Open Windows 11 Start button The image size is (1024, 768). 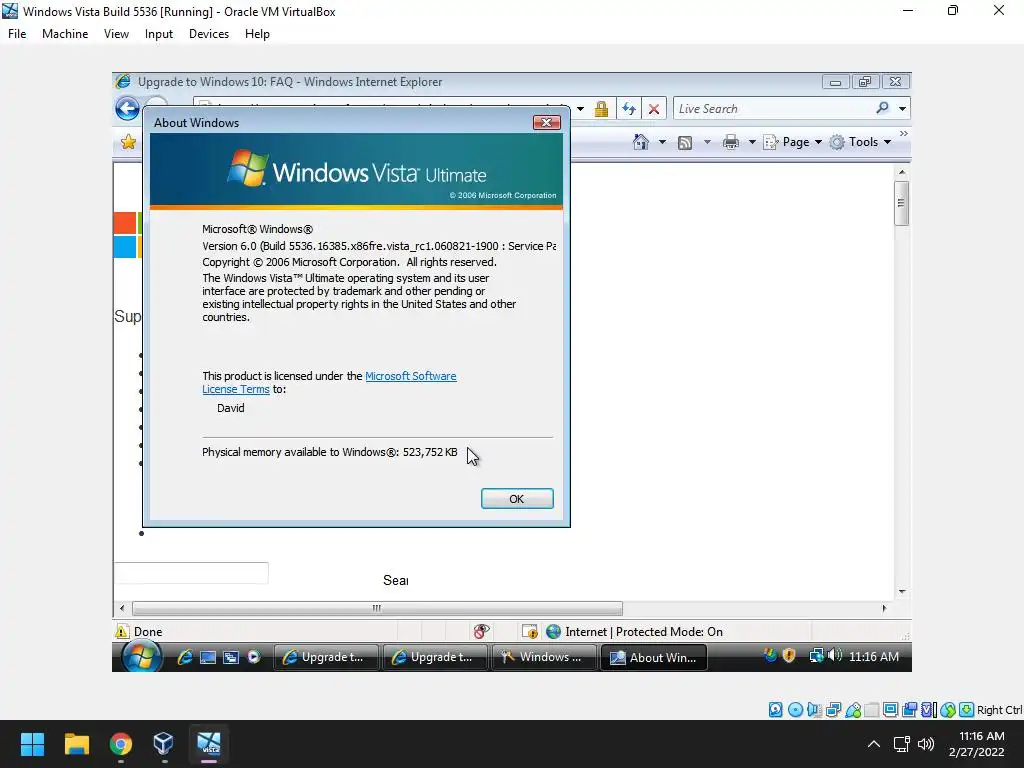(32, 744)
